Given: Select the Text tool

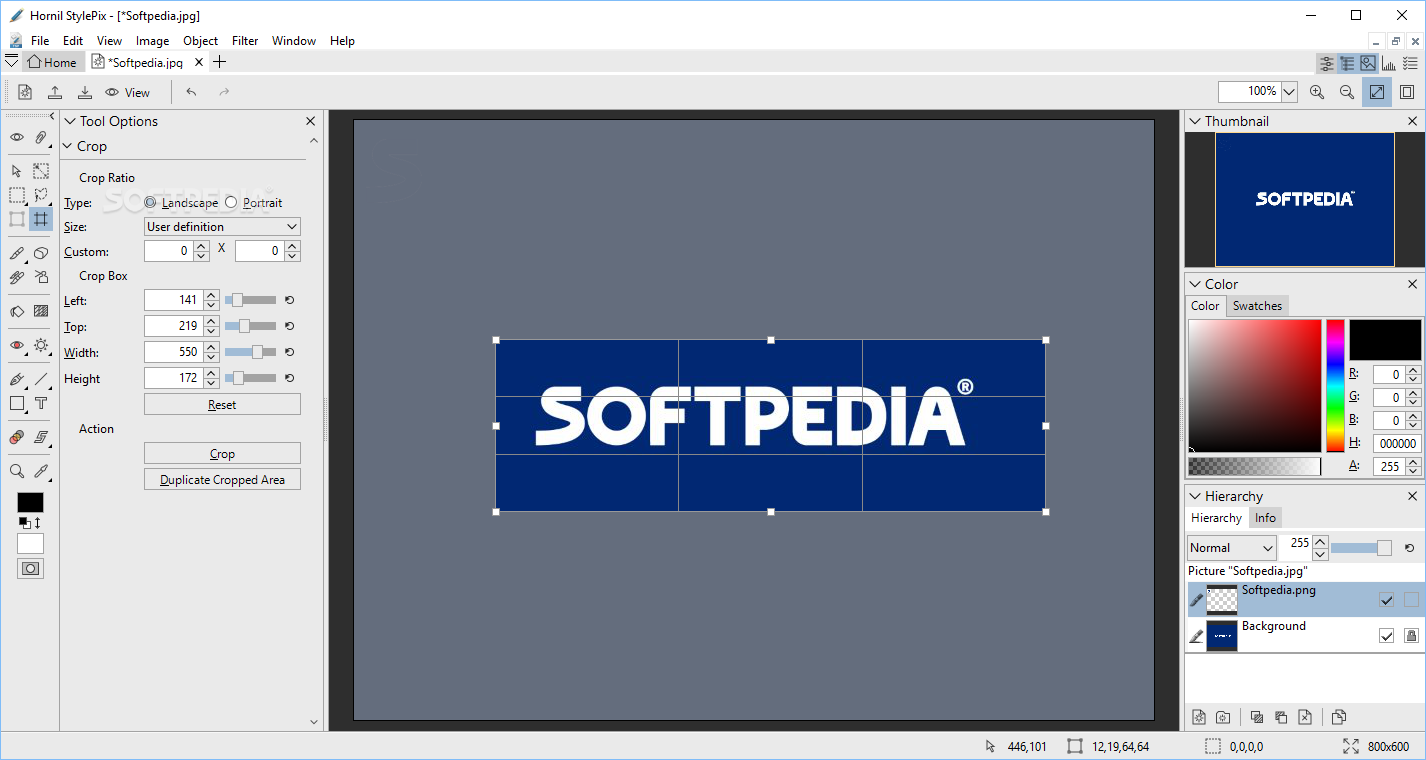Looking at the screenshot, I should click(41, 403).
